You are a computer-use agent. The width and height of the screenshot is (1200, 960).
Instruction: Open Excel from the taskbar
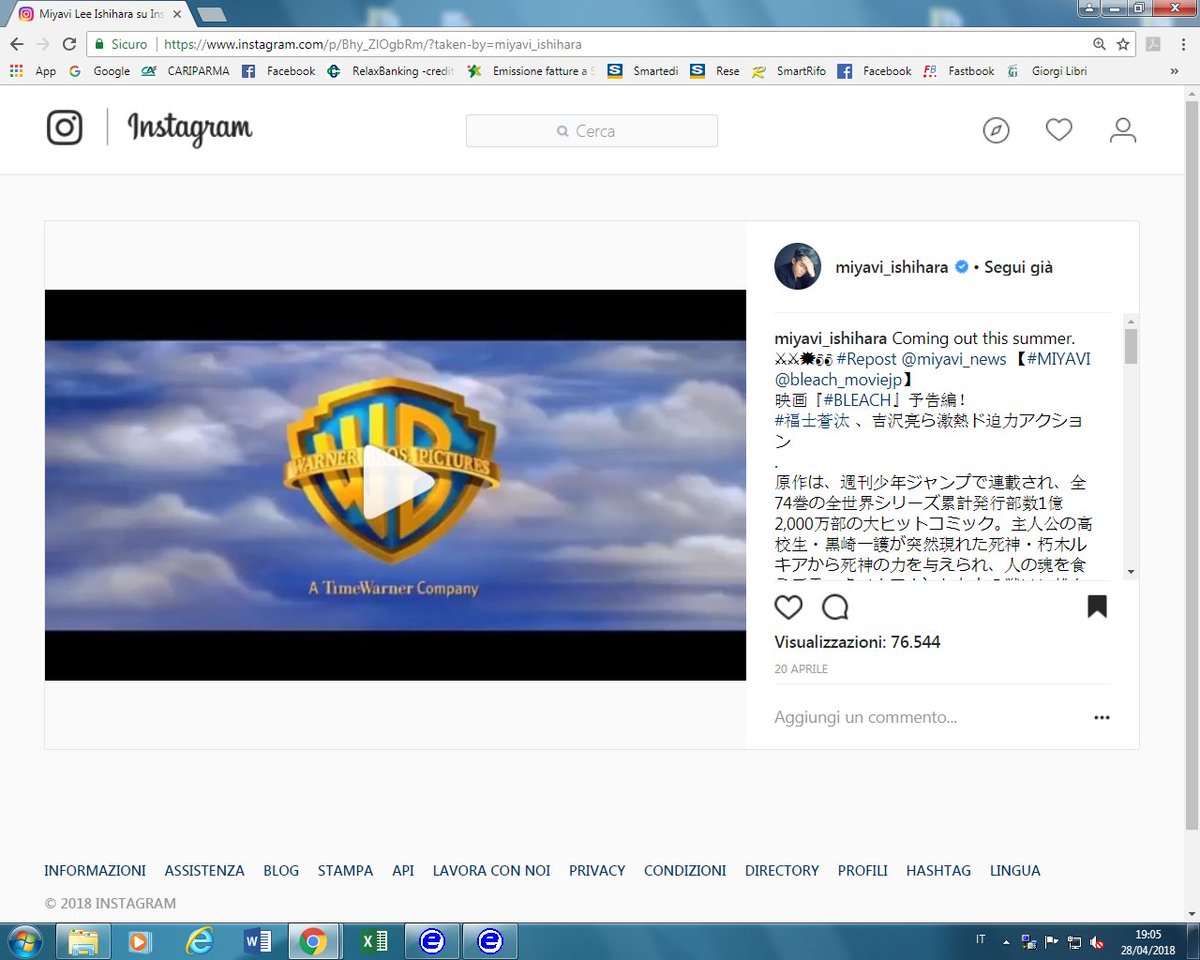click(374, 941)
